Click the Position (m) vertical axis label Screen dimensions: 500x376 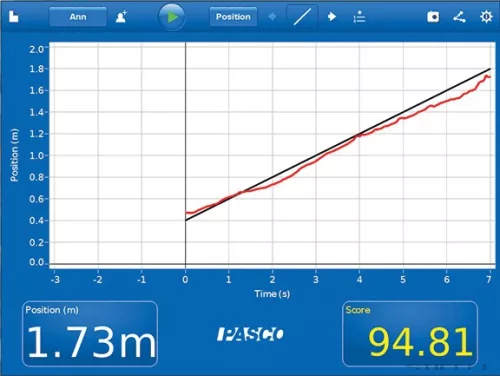14,155
